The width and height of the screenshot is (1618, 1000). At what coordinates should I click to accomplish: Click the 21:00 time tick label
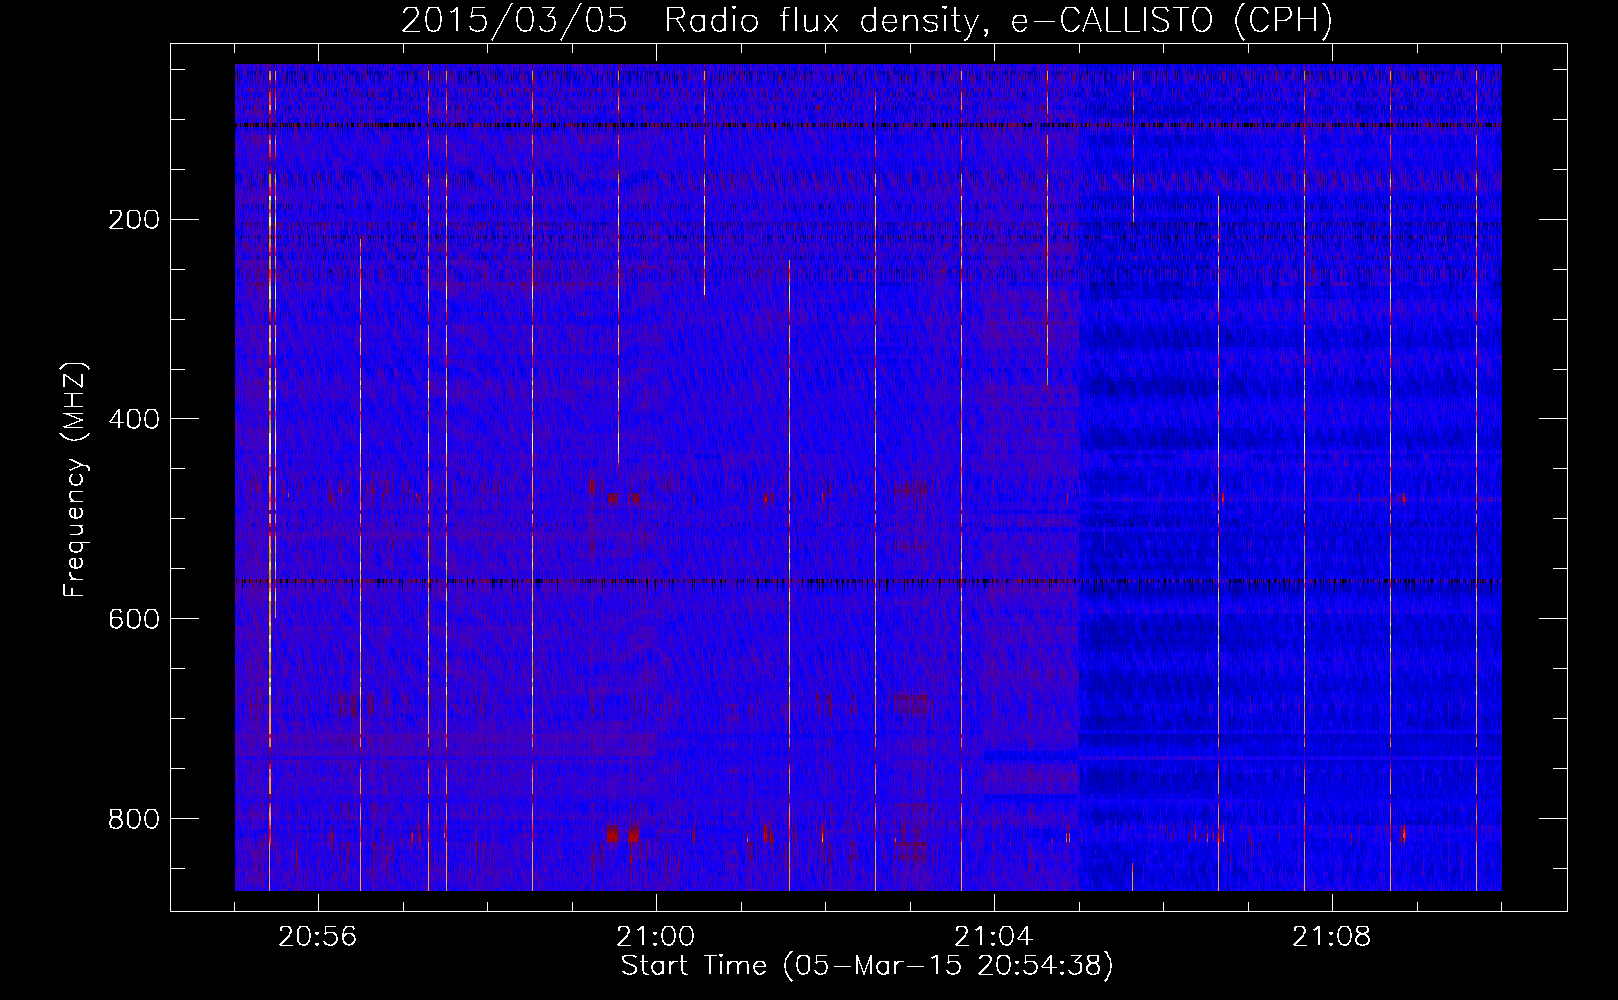point(656,937)
